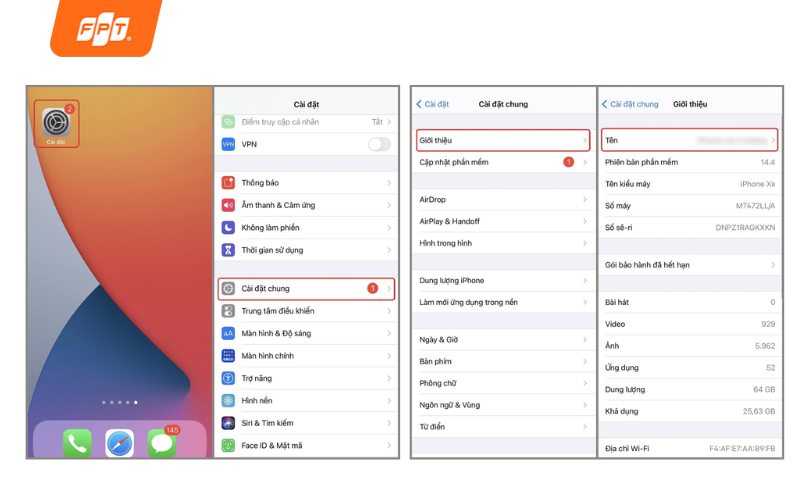Go back to Cài đặt

pos(433,104)
